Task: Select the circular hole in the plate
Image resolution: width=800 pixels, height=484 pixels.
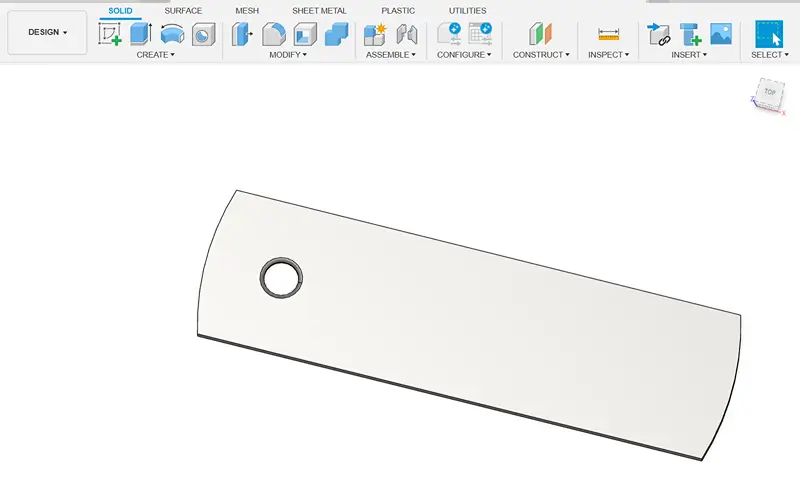Action: pos(281,277)
